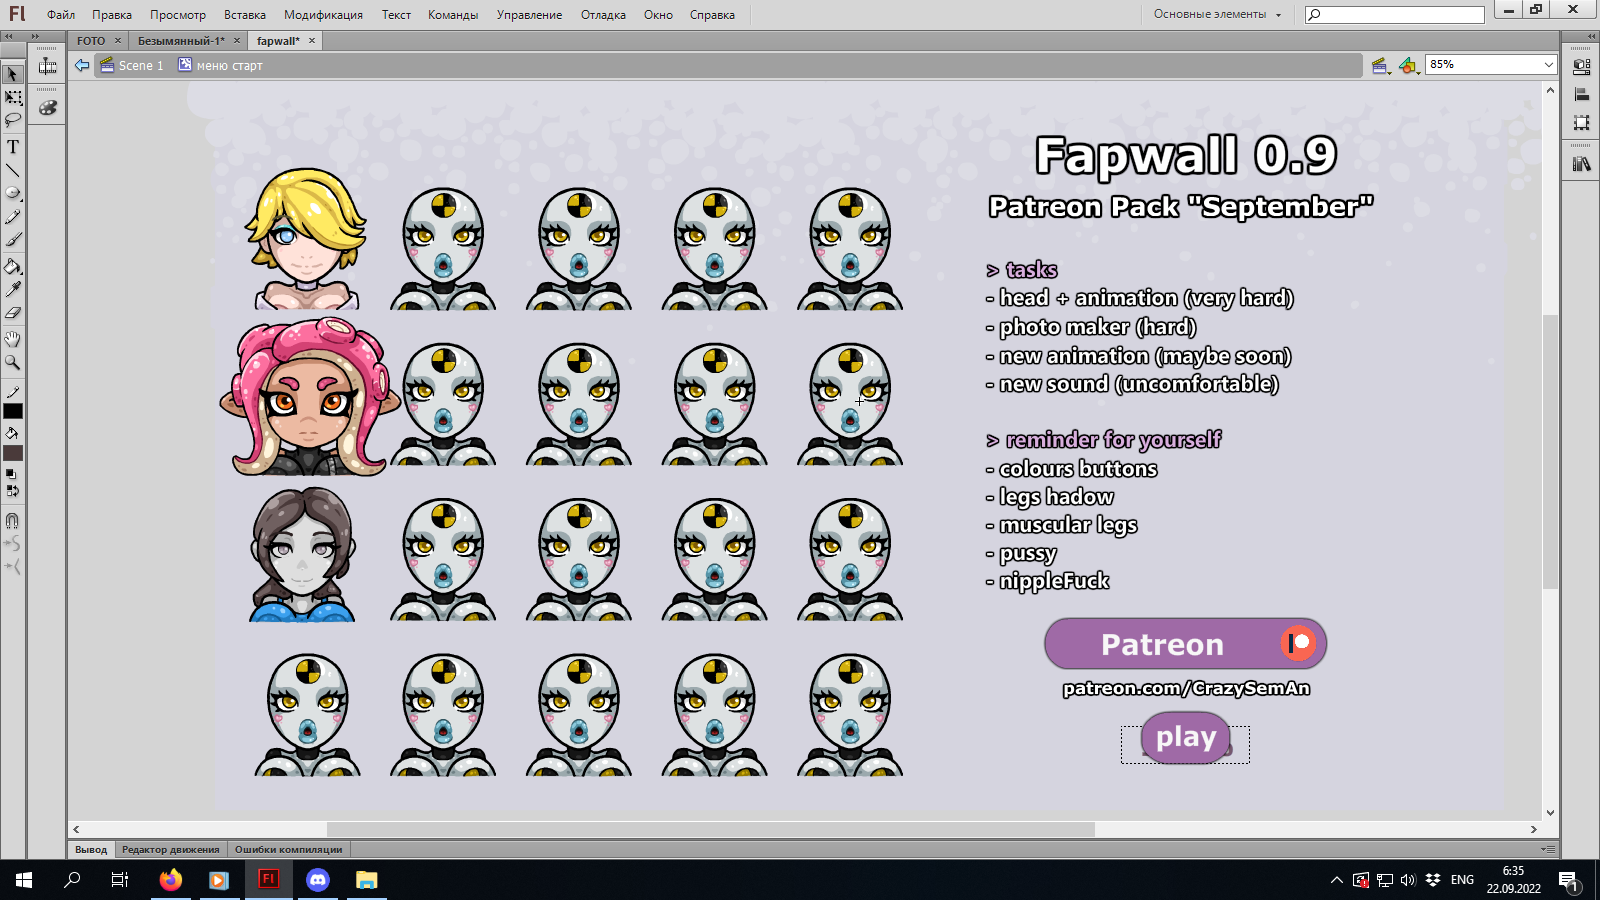Open the Edit Symbols shapes dropdown
The image size is (1600, 900).
coord(1409,66)
